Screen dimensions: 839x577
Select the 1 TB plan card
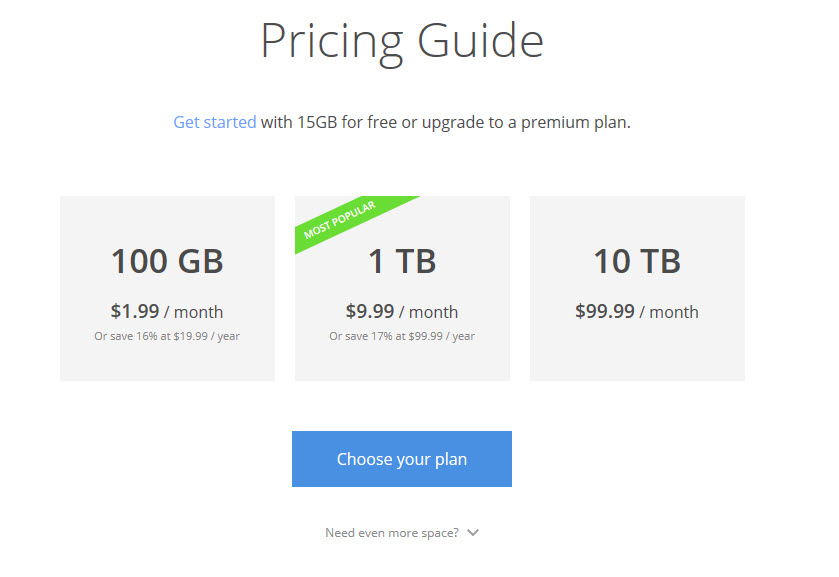[402, 288]
